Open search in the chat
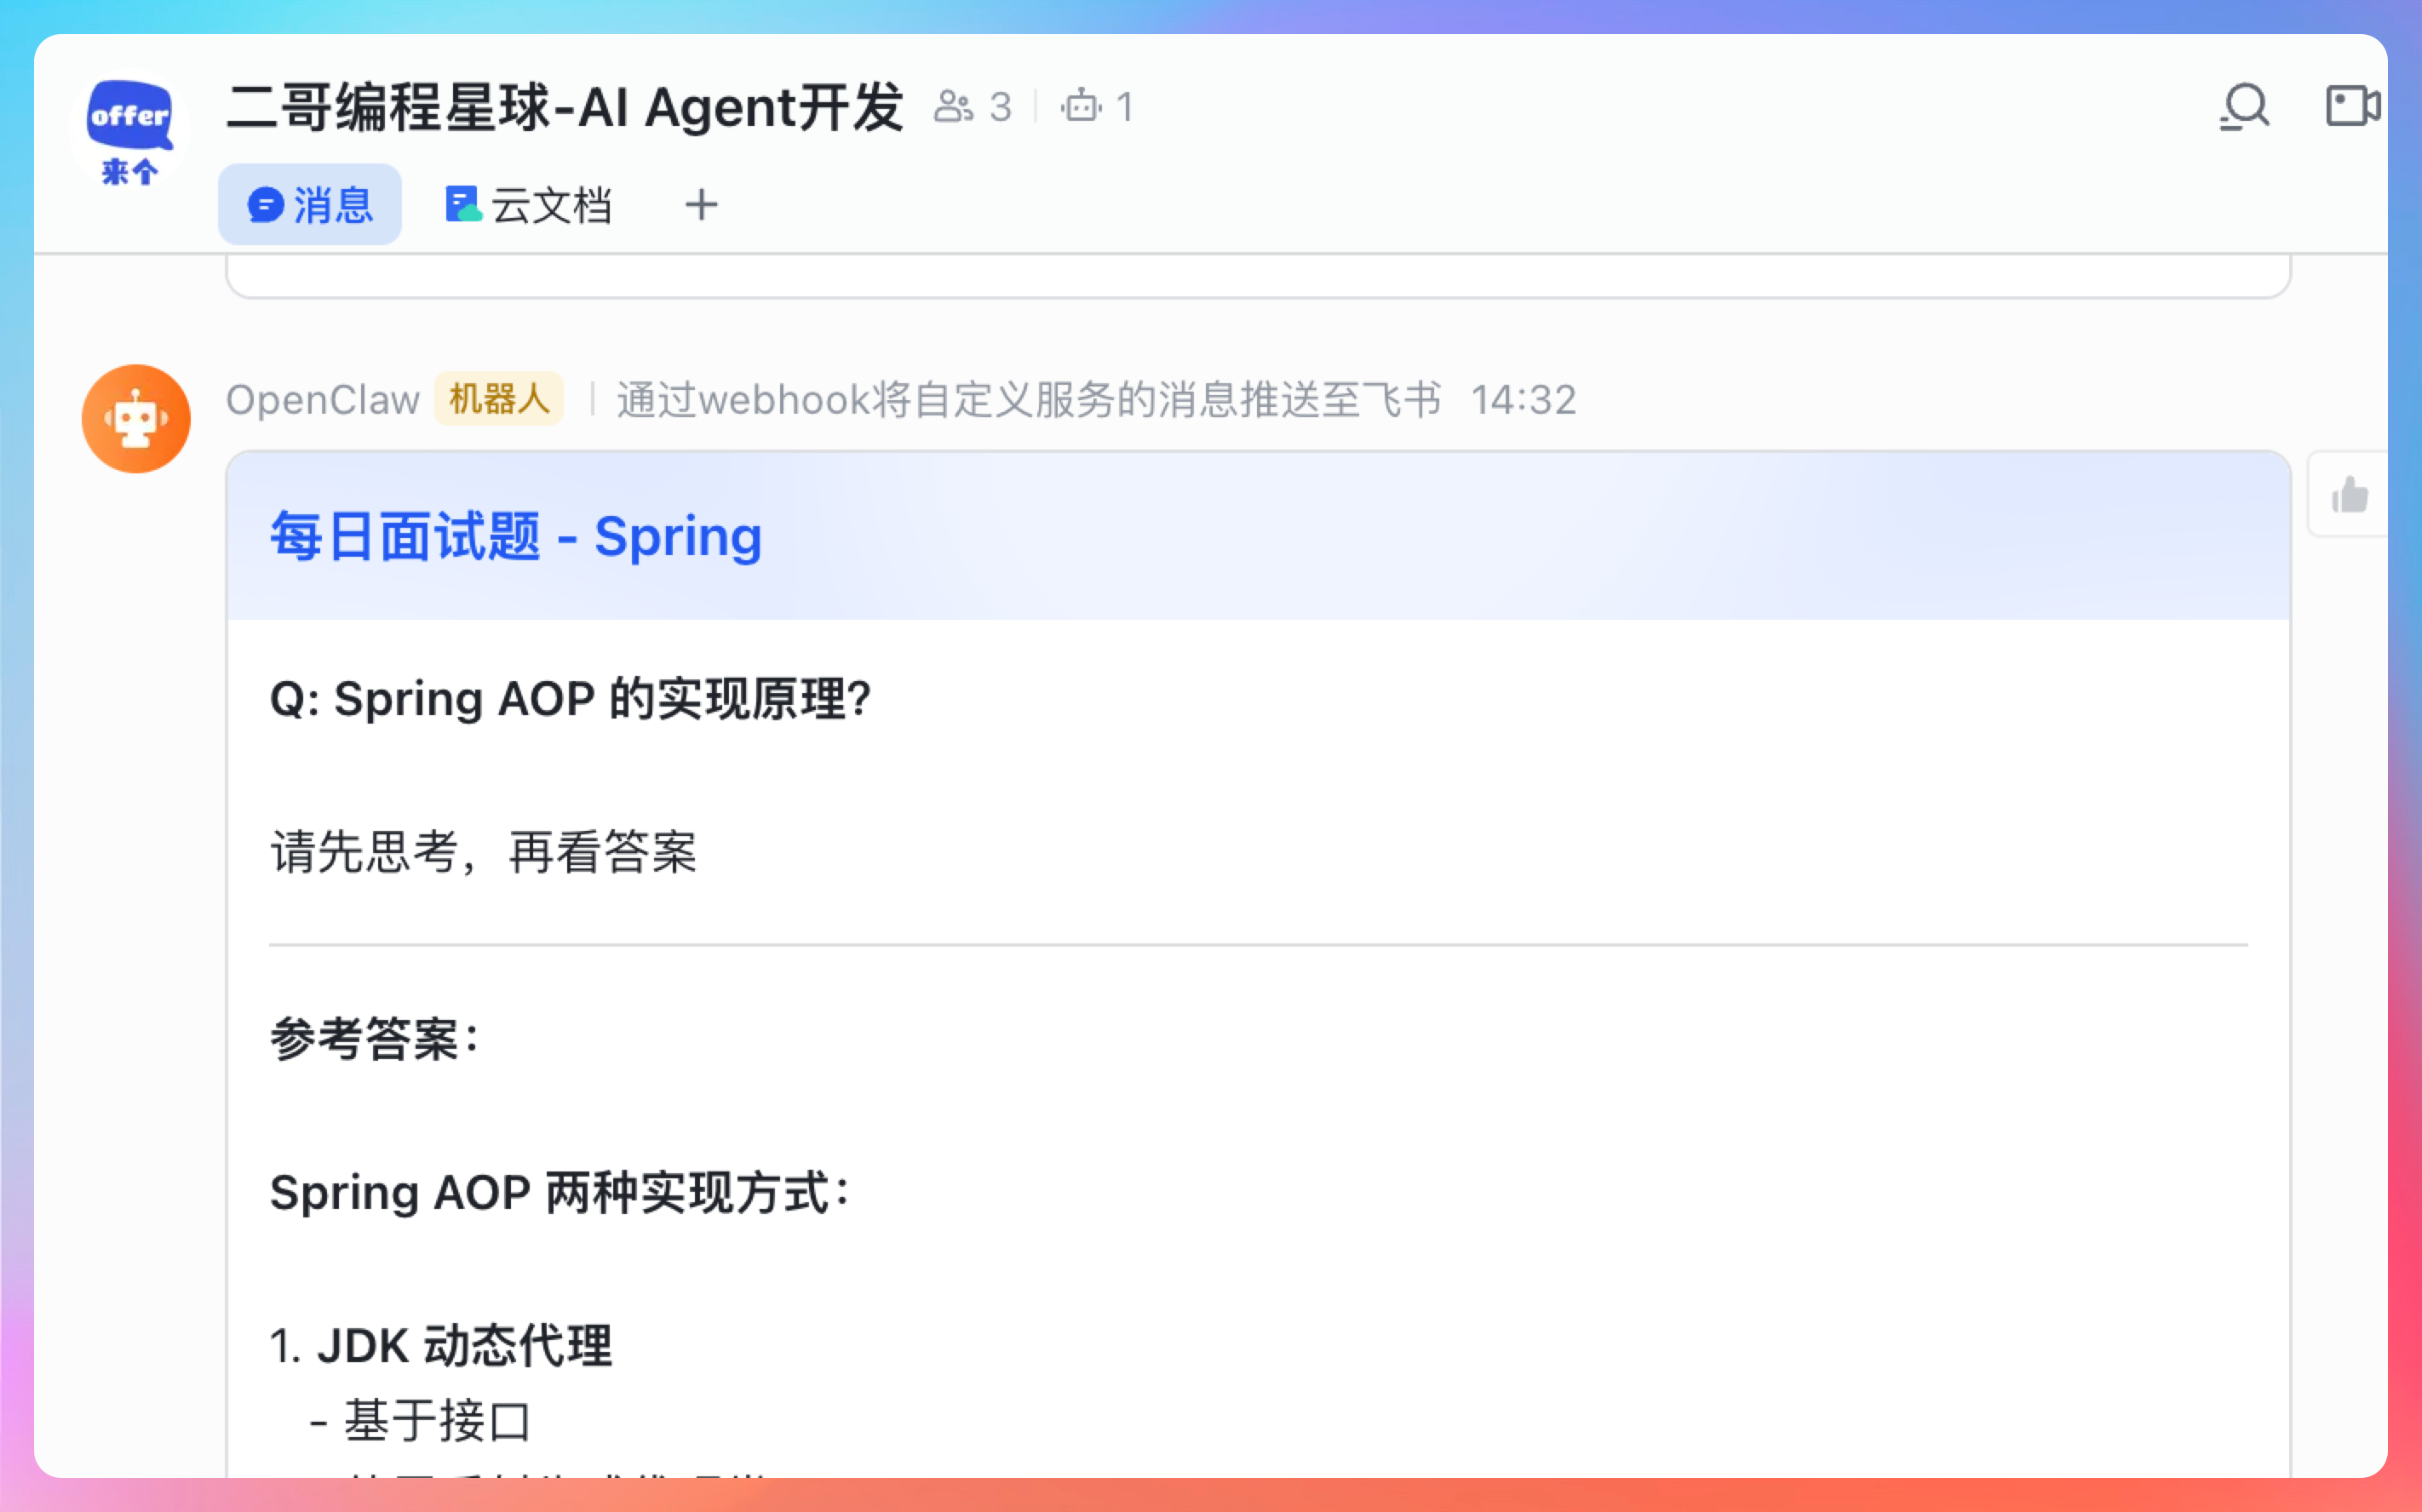Screen dimensions: 2422x1512 tap(2244, 107)
